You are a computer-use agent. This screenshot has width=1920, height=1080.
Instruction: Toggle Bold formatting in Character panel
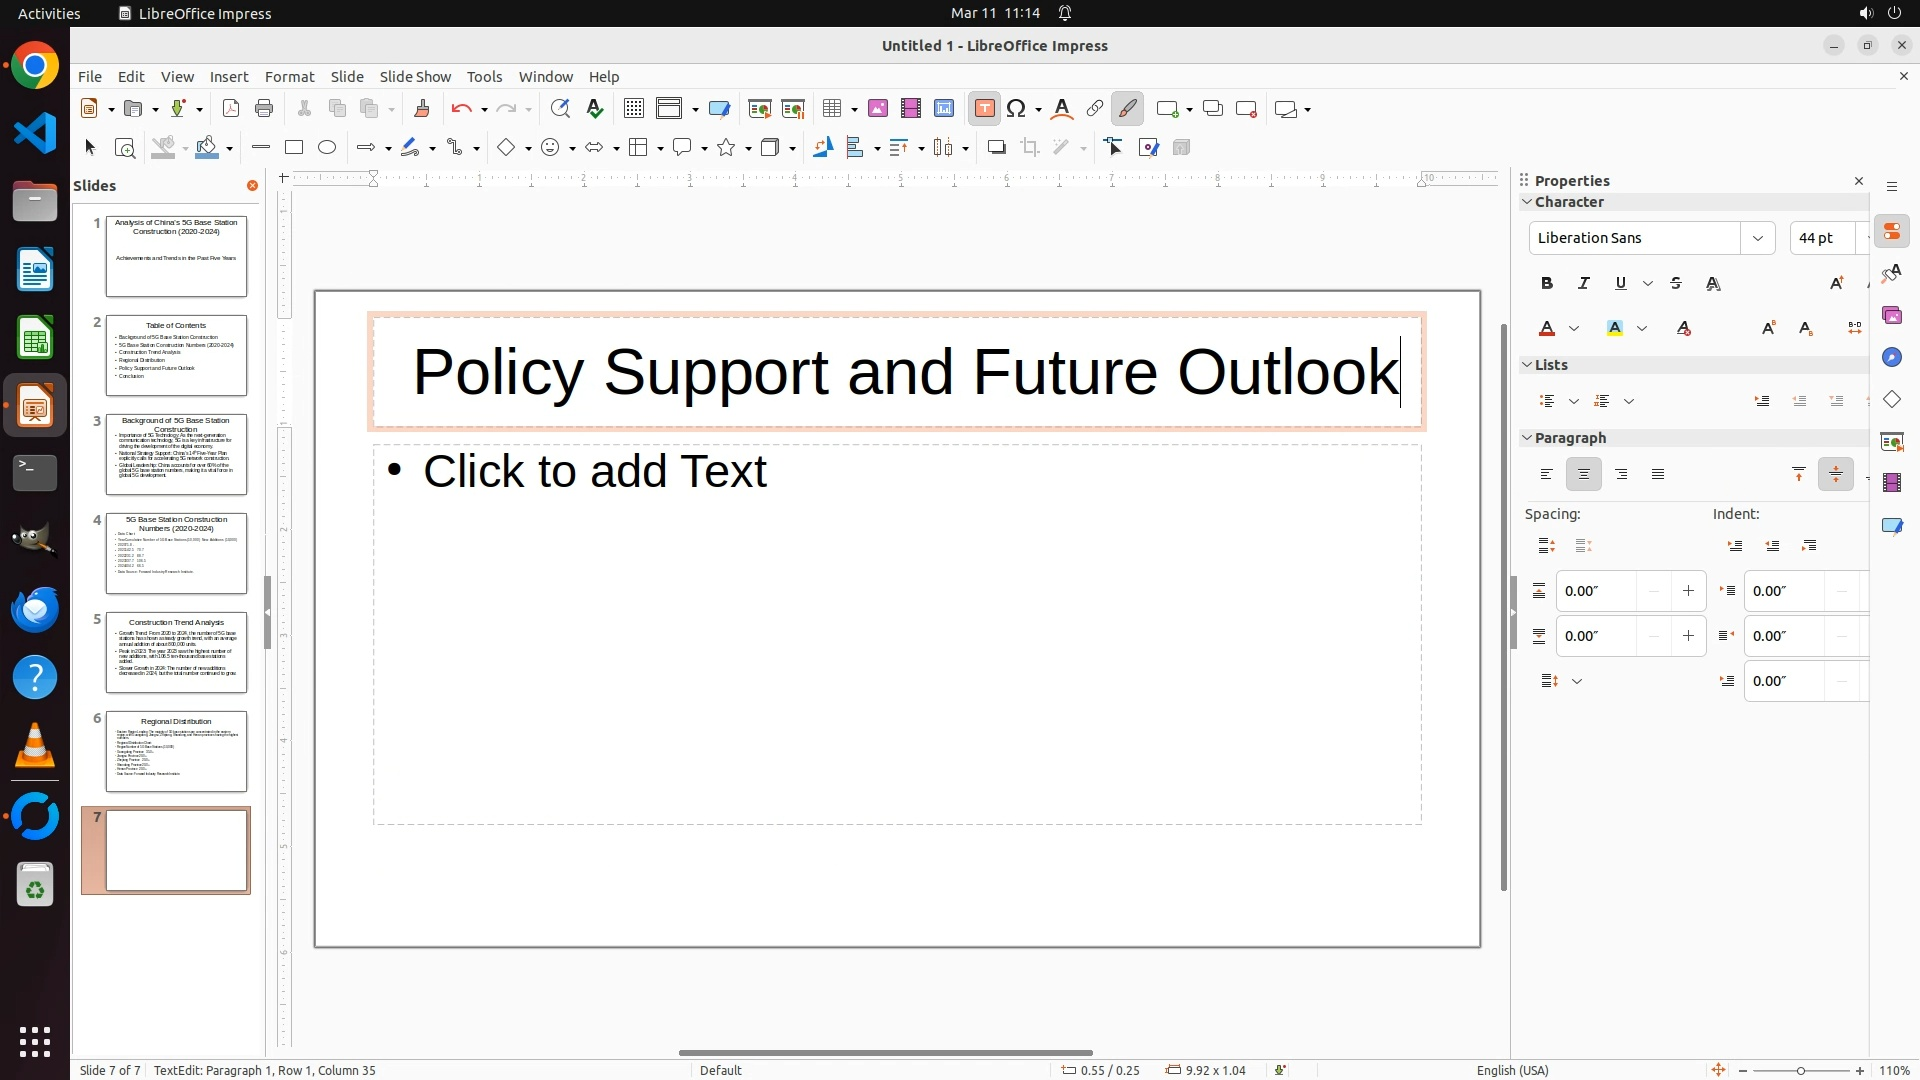pyautogui.click(x=1547, y=284)
